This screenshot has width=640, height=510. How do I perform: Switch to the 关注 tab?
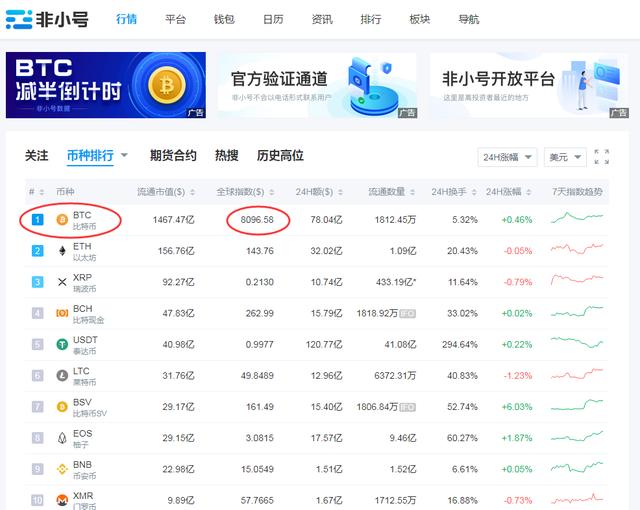point(36,155)
